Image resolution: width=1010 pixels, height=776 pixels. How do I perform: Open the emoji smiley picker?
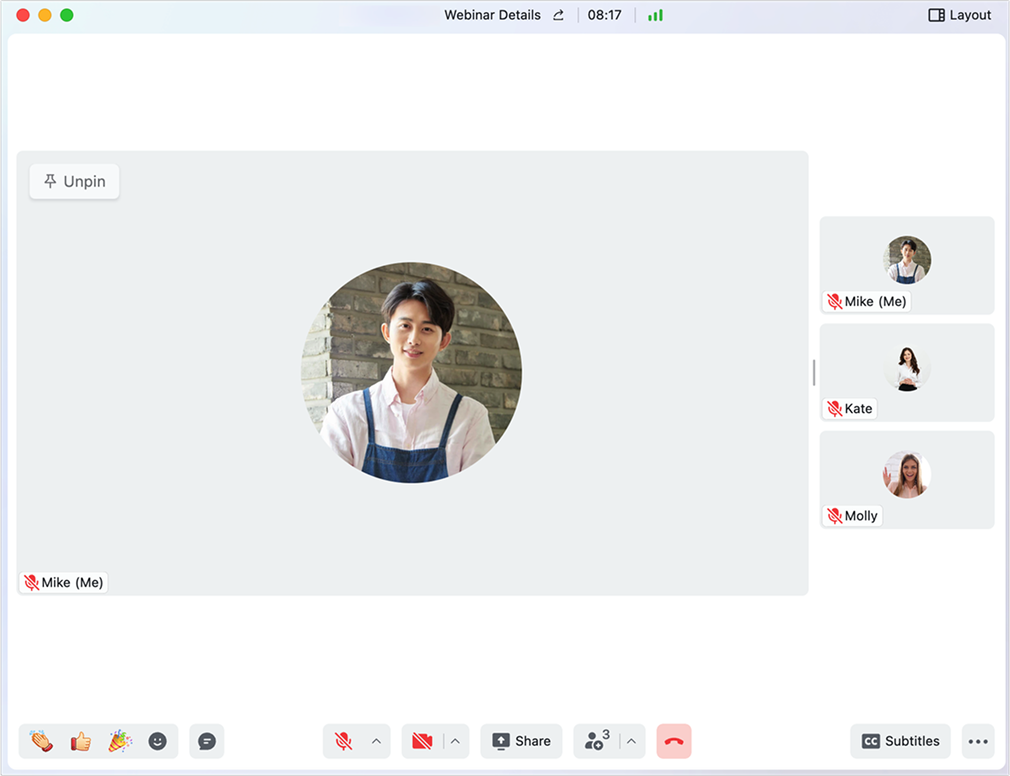point(158,741)
